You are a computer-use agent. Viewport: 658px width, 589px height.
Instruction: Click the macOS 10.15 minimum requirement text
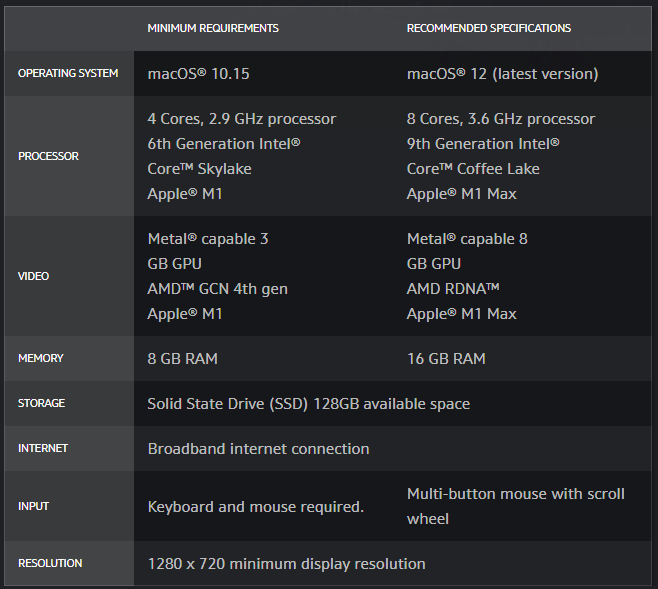(198, 74)
